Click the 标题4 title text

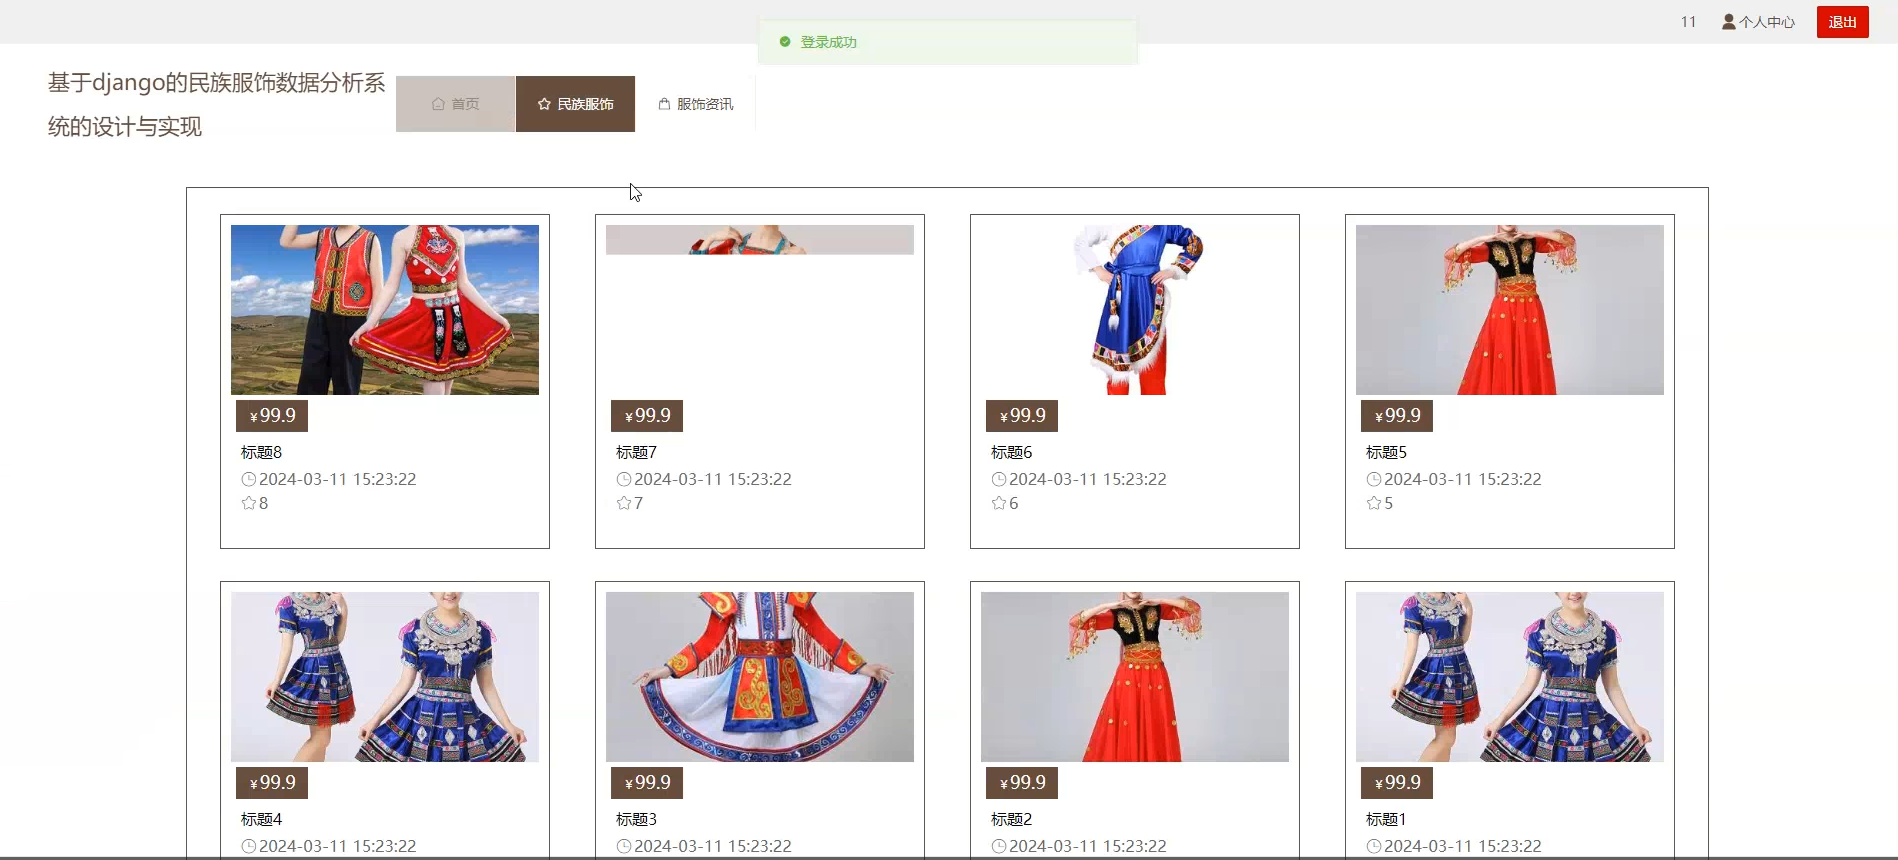point(261,820)
